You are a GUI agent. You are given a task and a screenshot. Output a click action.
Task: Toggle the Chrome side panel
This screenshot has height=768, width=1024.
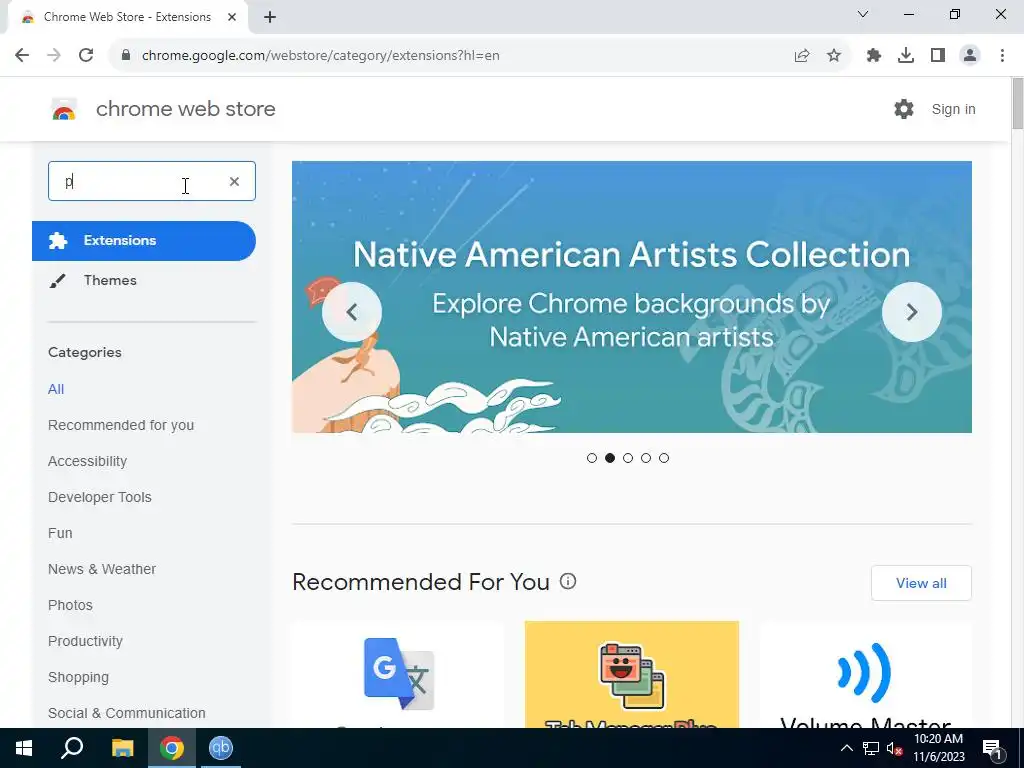click(938, 56)
